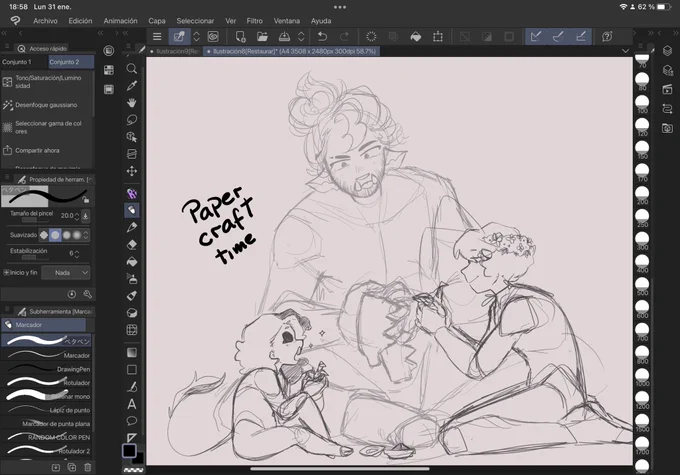Viewport: 680px width, 475px height.
Task: Click Seleccionar gama de colores item
Action: tap(47, 128)
